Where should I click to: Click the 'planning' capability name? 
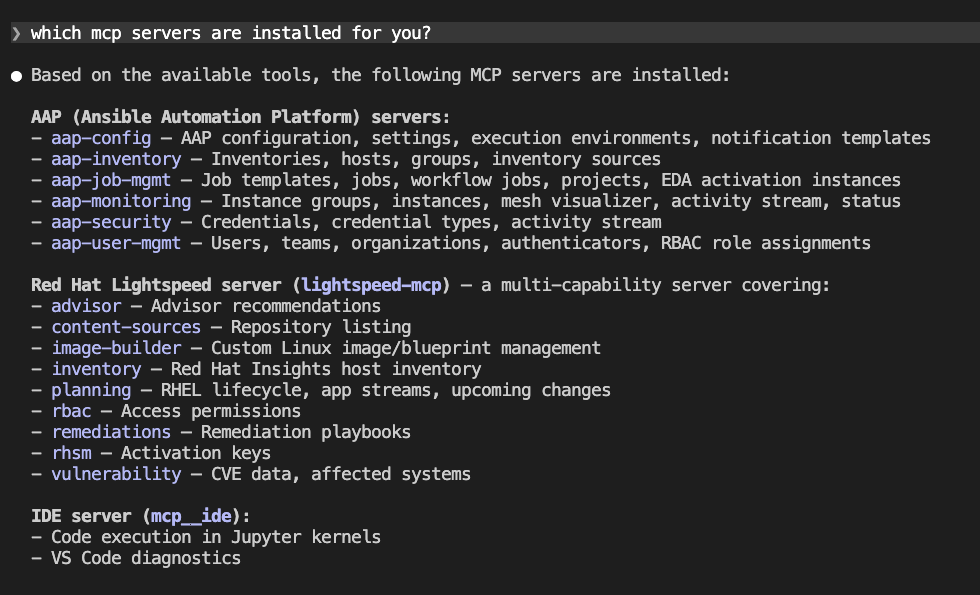[x=91, y=390]
